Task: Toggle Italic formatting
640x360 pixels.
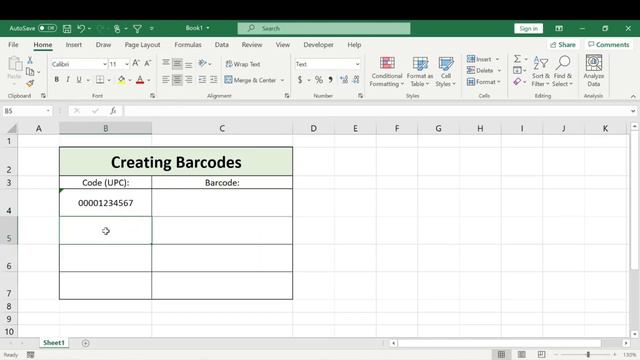Action: pyautogui.click(x=68, y=80)
